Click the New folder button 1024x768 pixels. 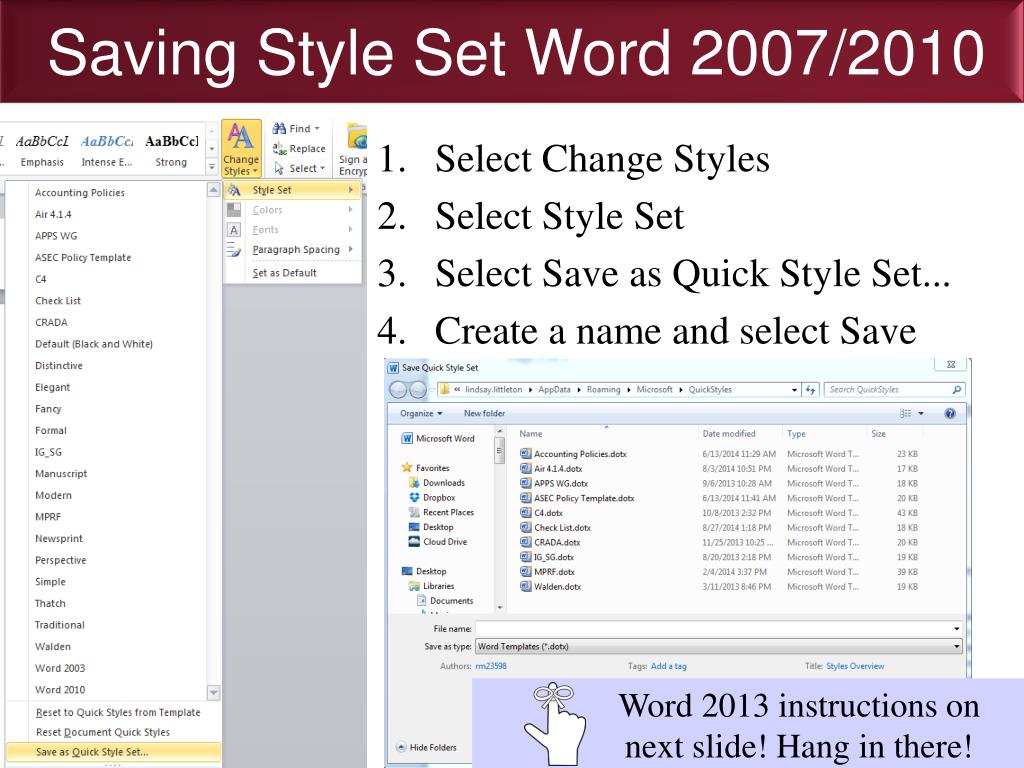tap(485, 413)
